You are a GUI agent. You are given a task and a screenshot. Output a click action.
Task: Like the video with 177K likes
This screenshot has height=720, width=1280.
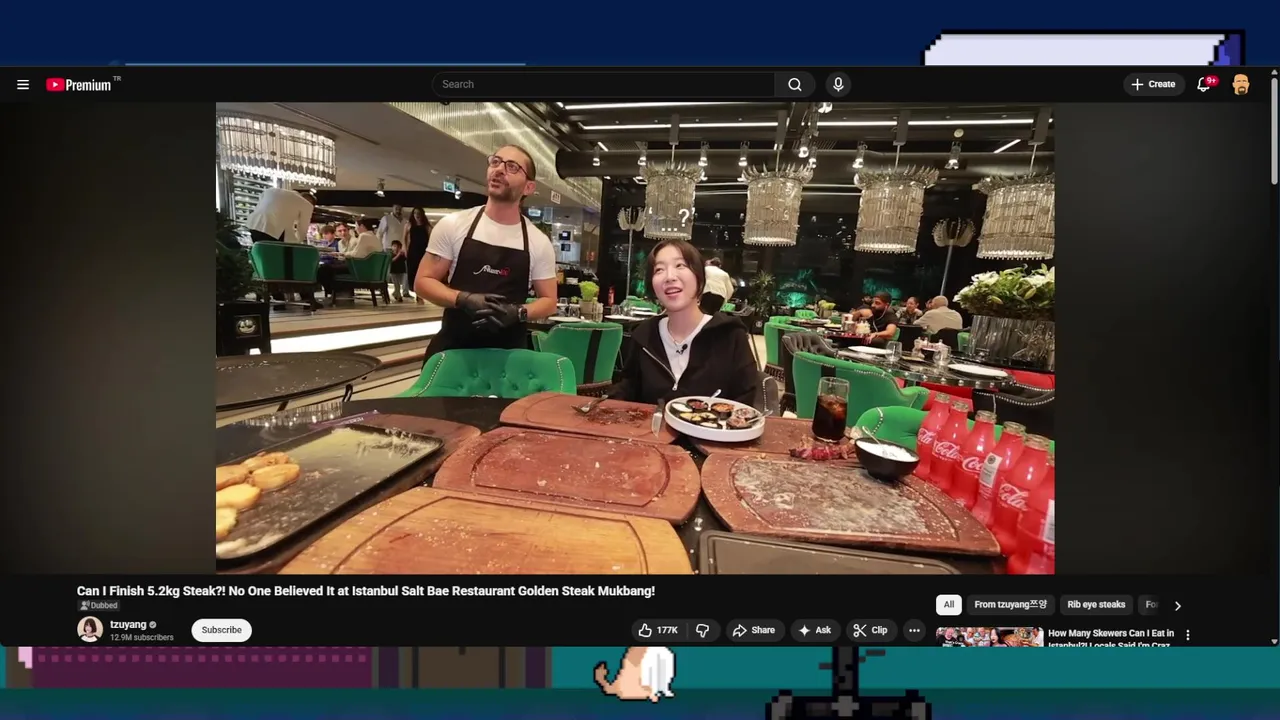tap(657, 630)
